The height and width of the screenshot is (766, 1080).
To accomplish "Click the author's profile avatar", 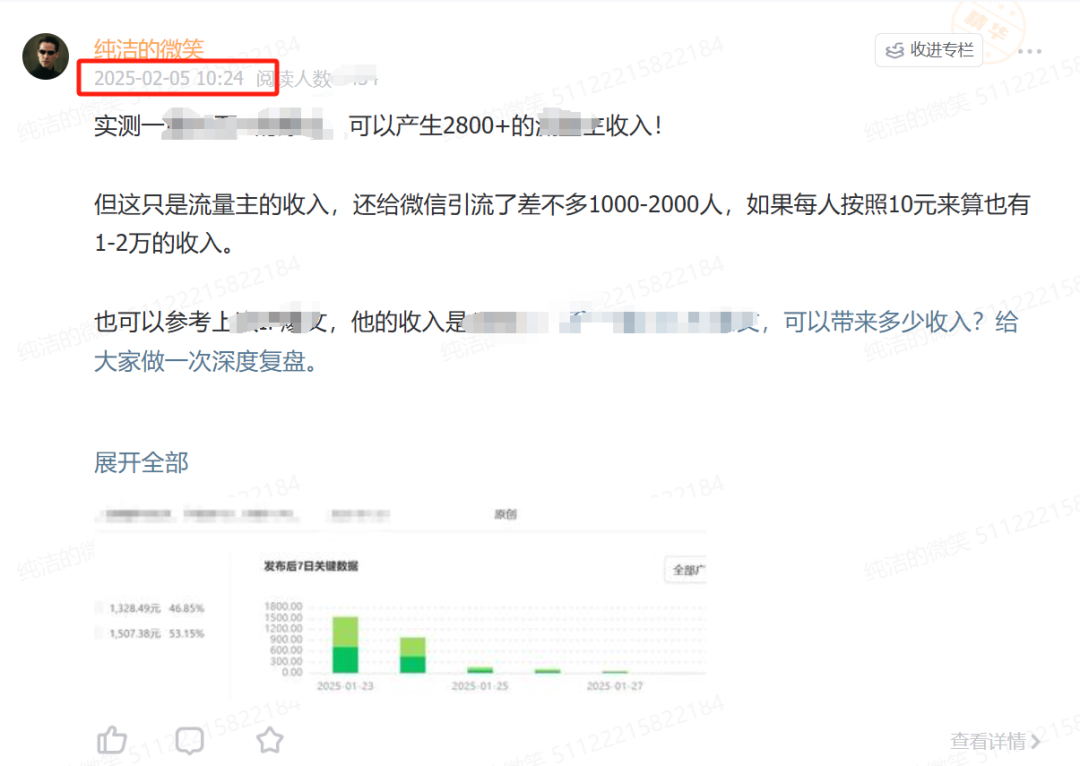I will [x=45, y=56].
